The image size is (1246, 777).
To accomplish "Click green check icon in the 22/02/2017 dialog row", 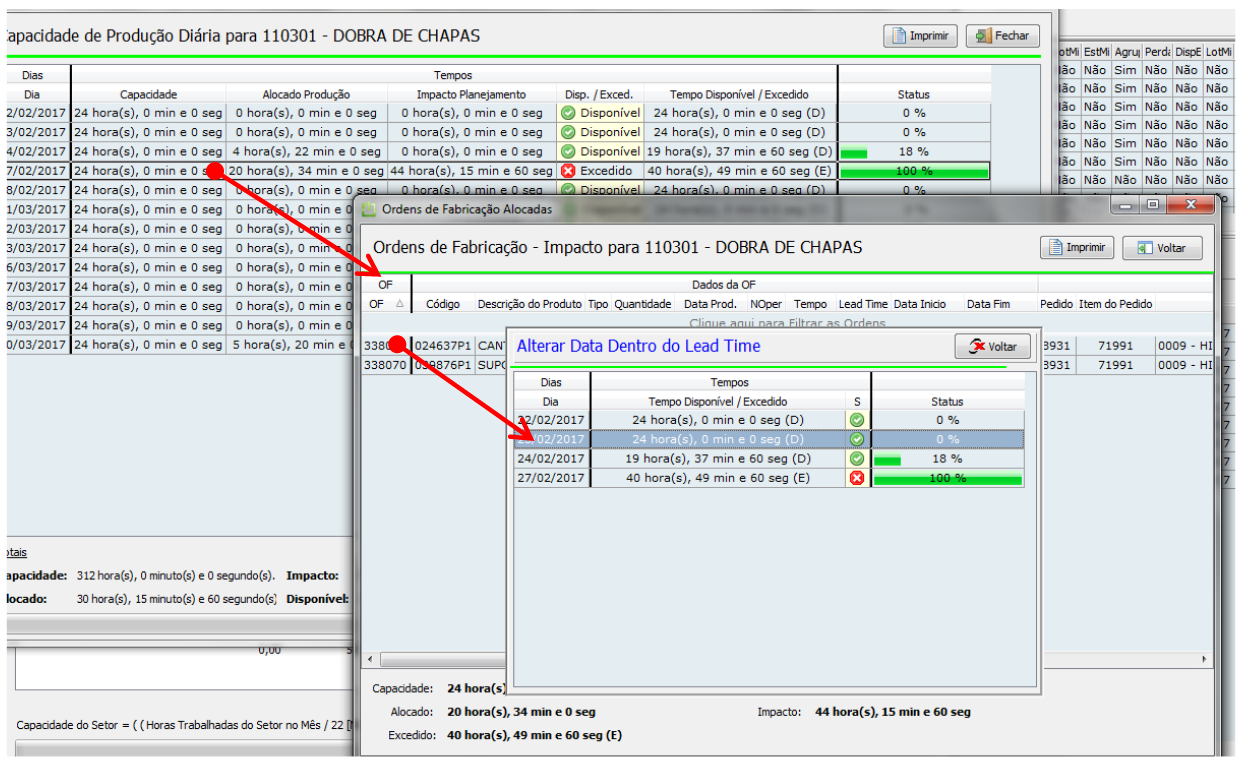I will click(856, 421).
